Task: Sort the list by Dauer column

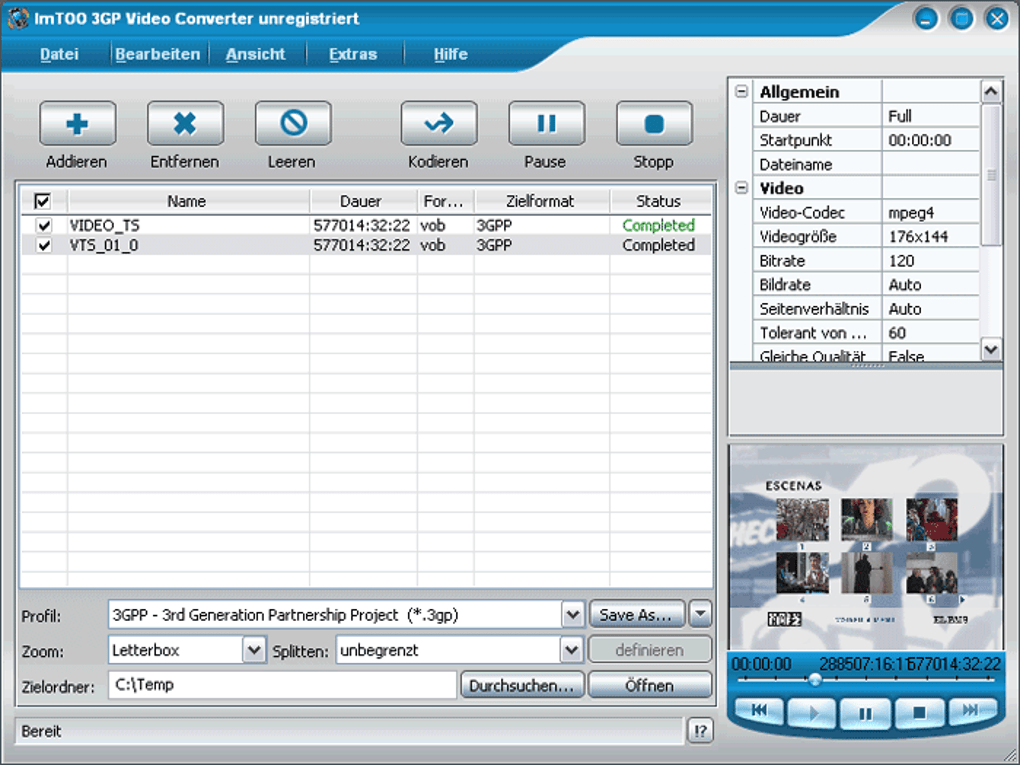Action: coord(361,201)
